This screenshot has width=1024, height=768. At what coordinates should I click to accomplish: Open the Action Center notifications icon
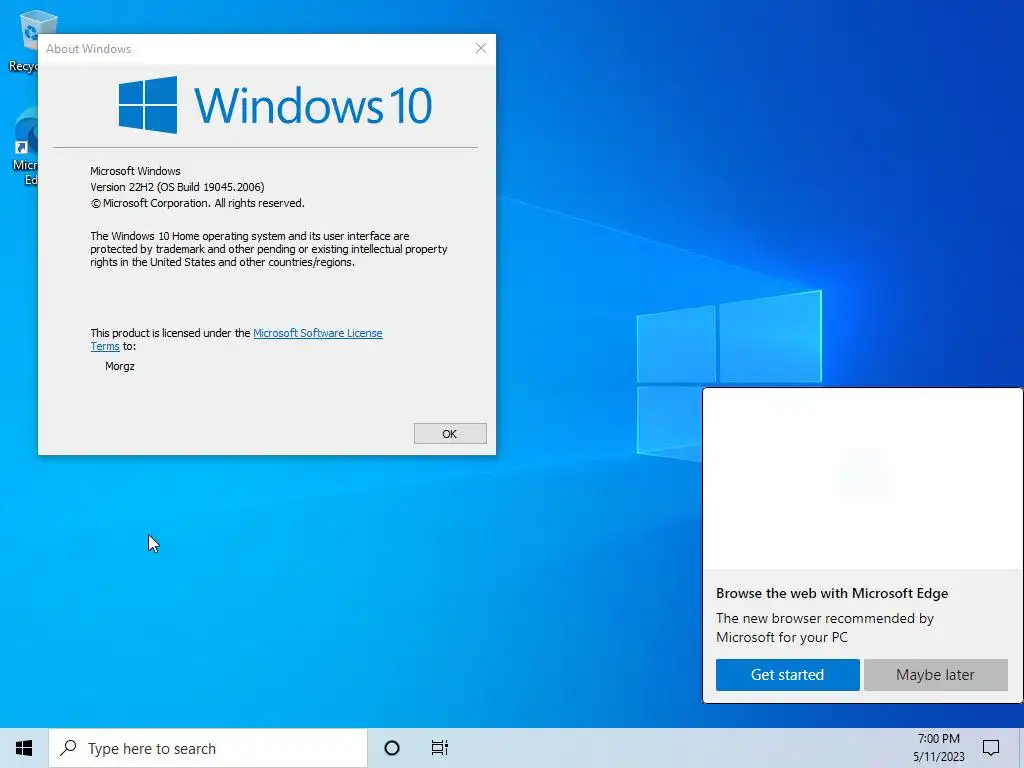(991, 748)
